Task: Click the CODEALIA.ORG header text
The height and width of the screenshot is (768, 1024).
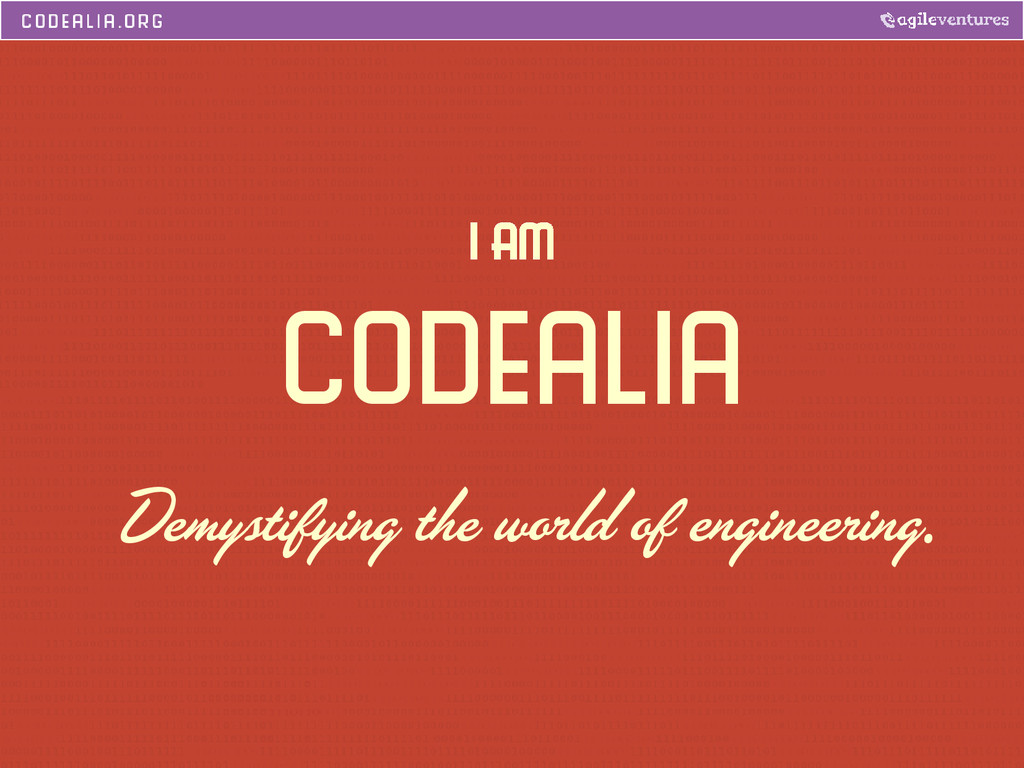Action: [x=92, y=21]
